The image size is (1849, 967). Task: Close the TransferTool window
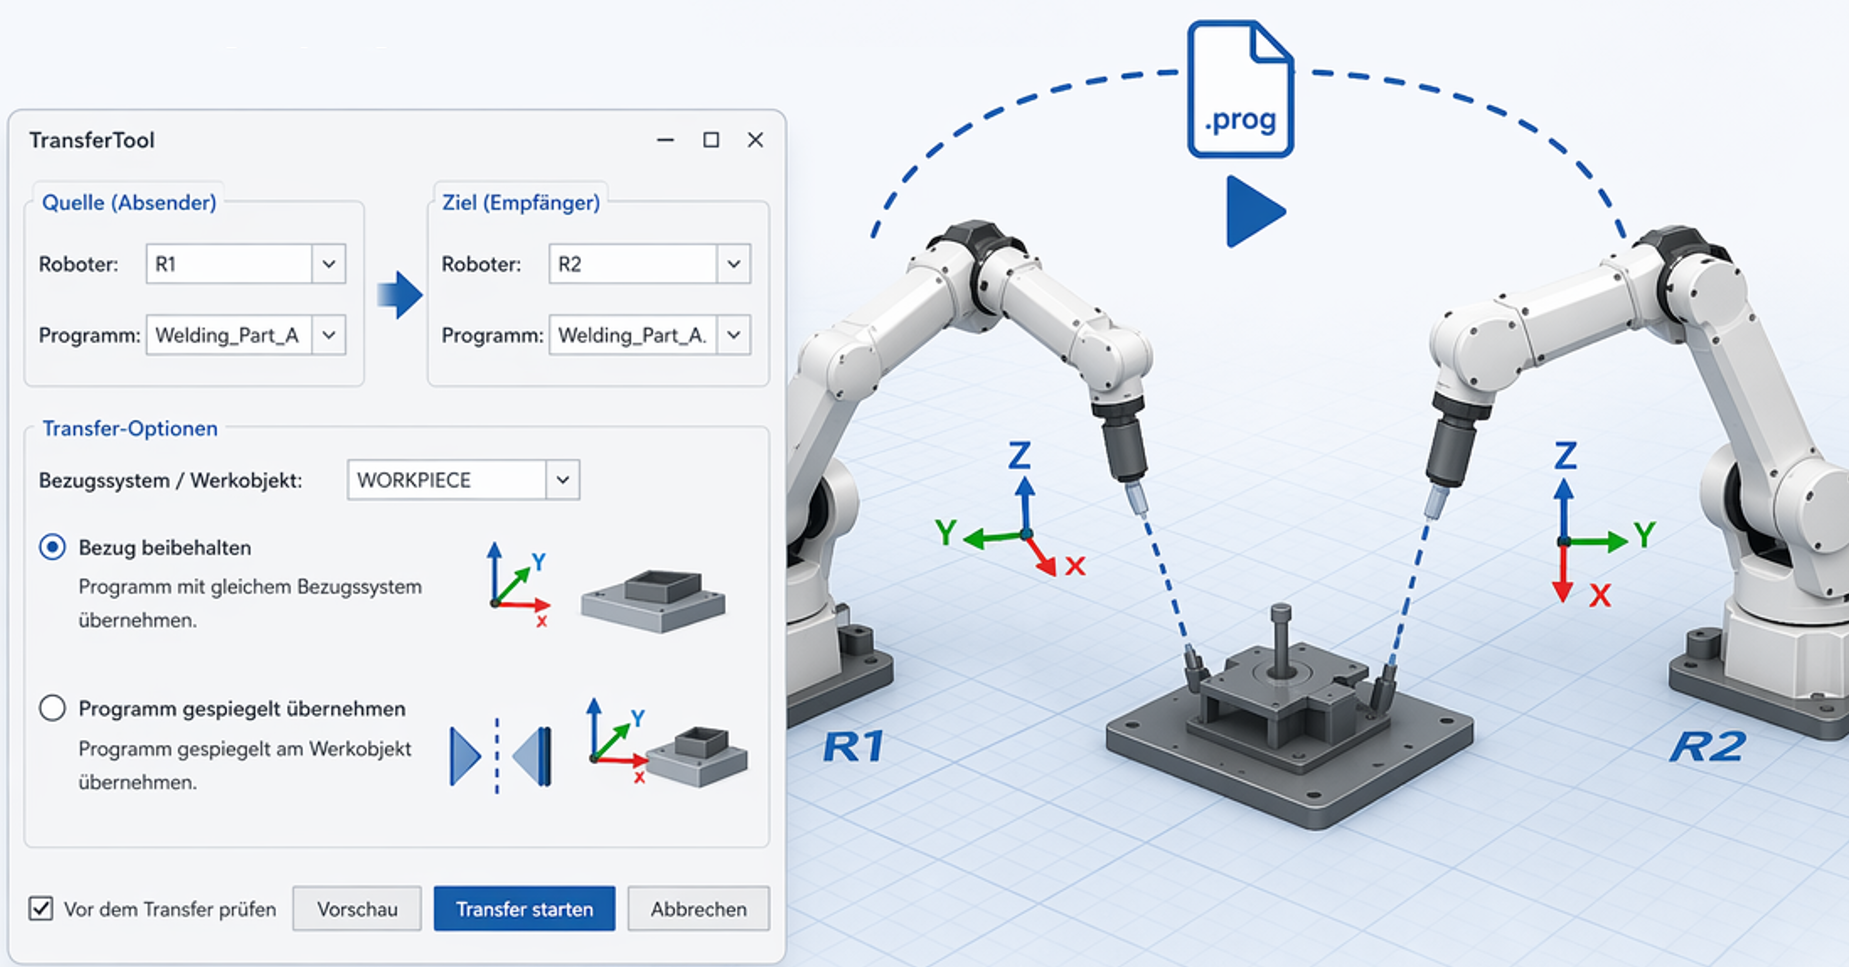(755, 140)
